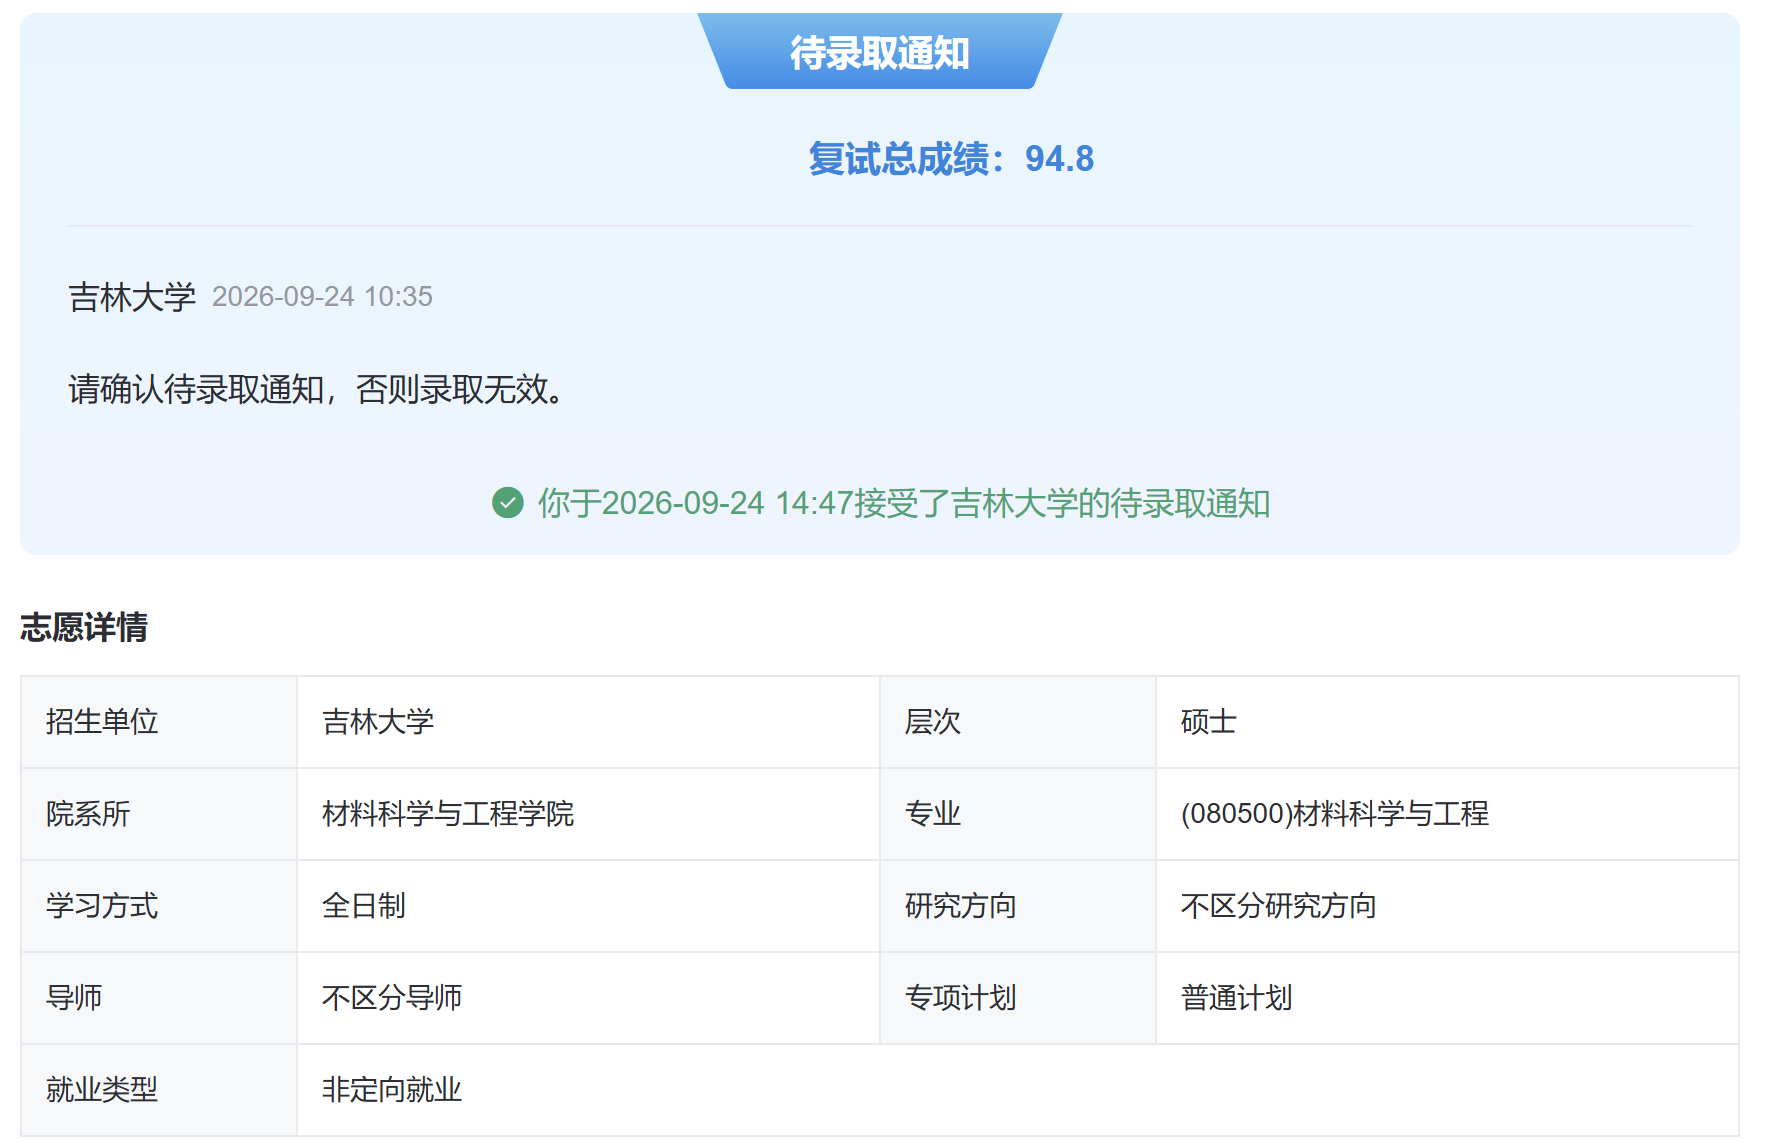This screenshot has width=1765, height=1143.
Task: Click the 就业类型 label cell
Action: [159, 1090]
